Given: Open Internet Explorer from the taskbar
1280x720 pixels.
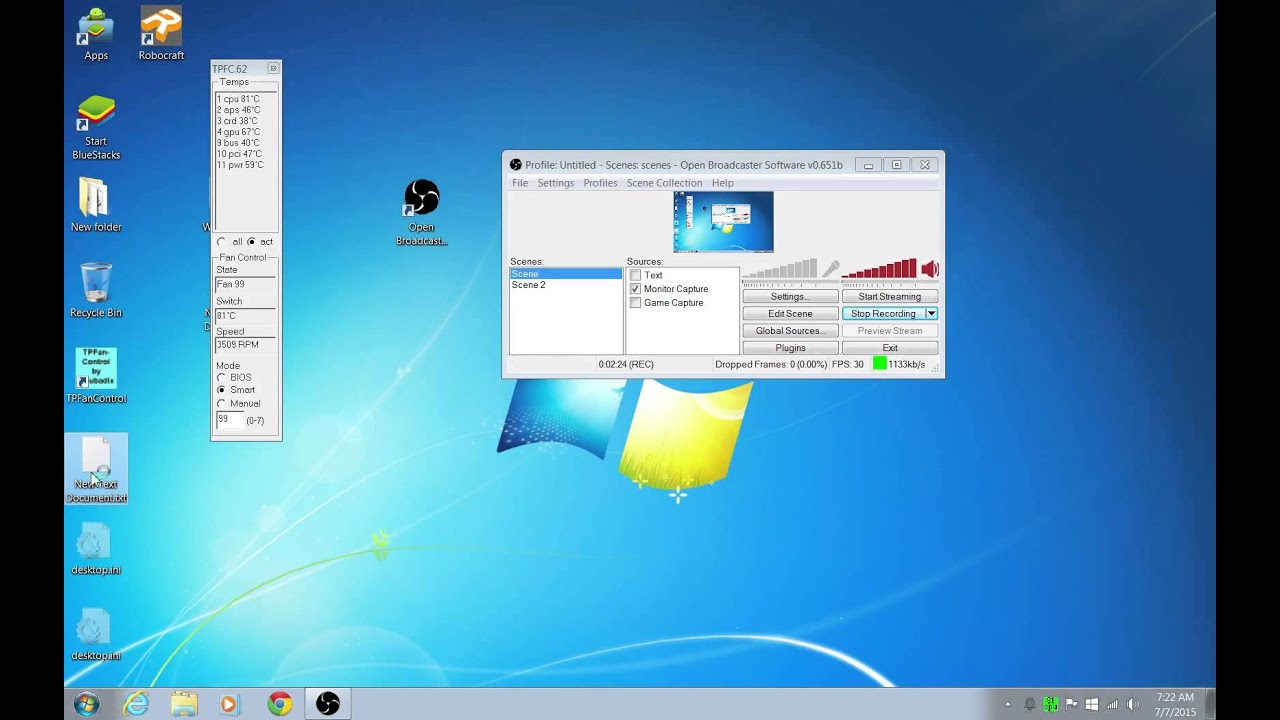Looking at the screenshot, I should [136, 704].
